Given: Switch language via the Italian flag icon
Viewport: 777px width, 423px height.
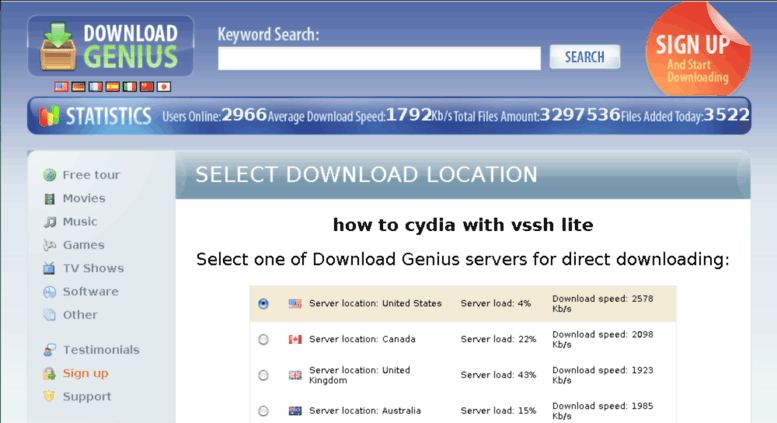Looking at the screenshot, I should 129,87.
